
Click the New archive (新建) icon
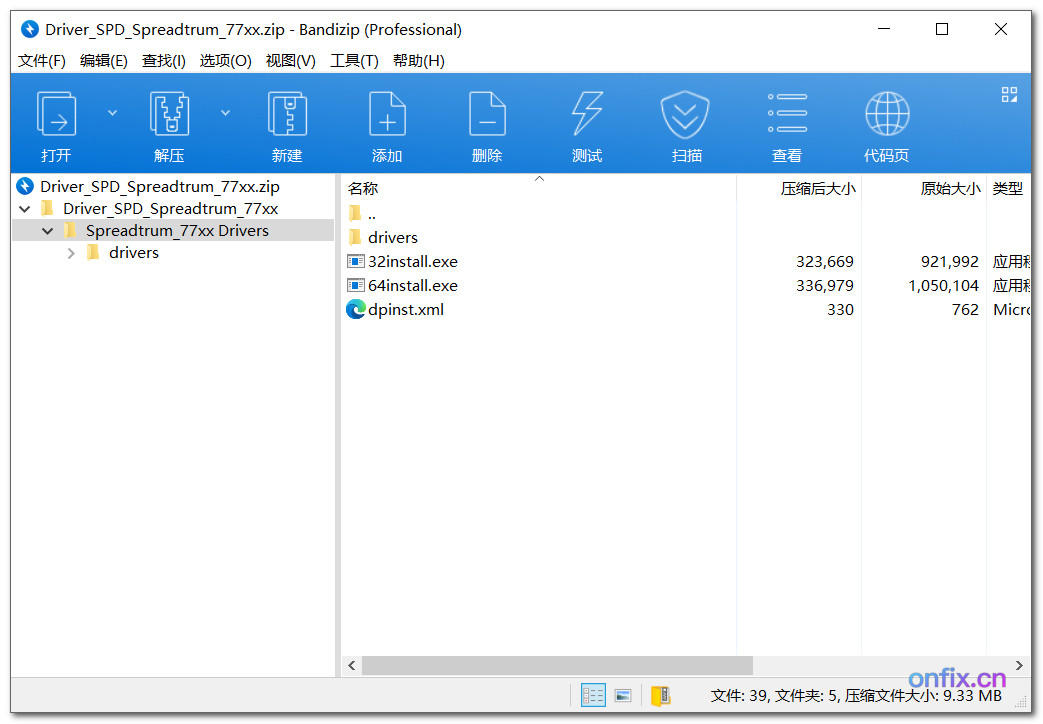[x=286, y=114]
